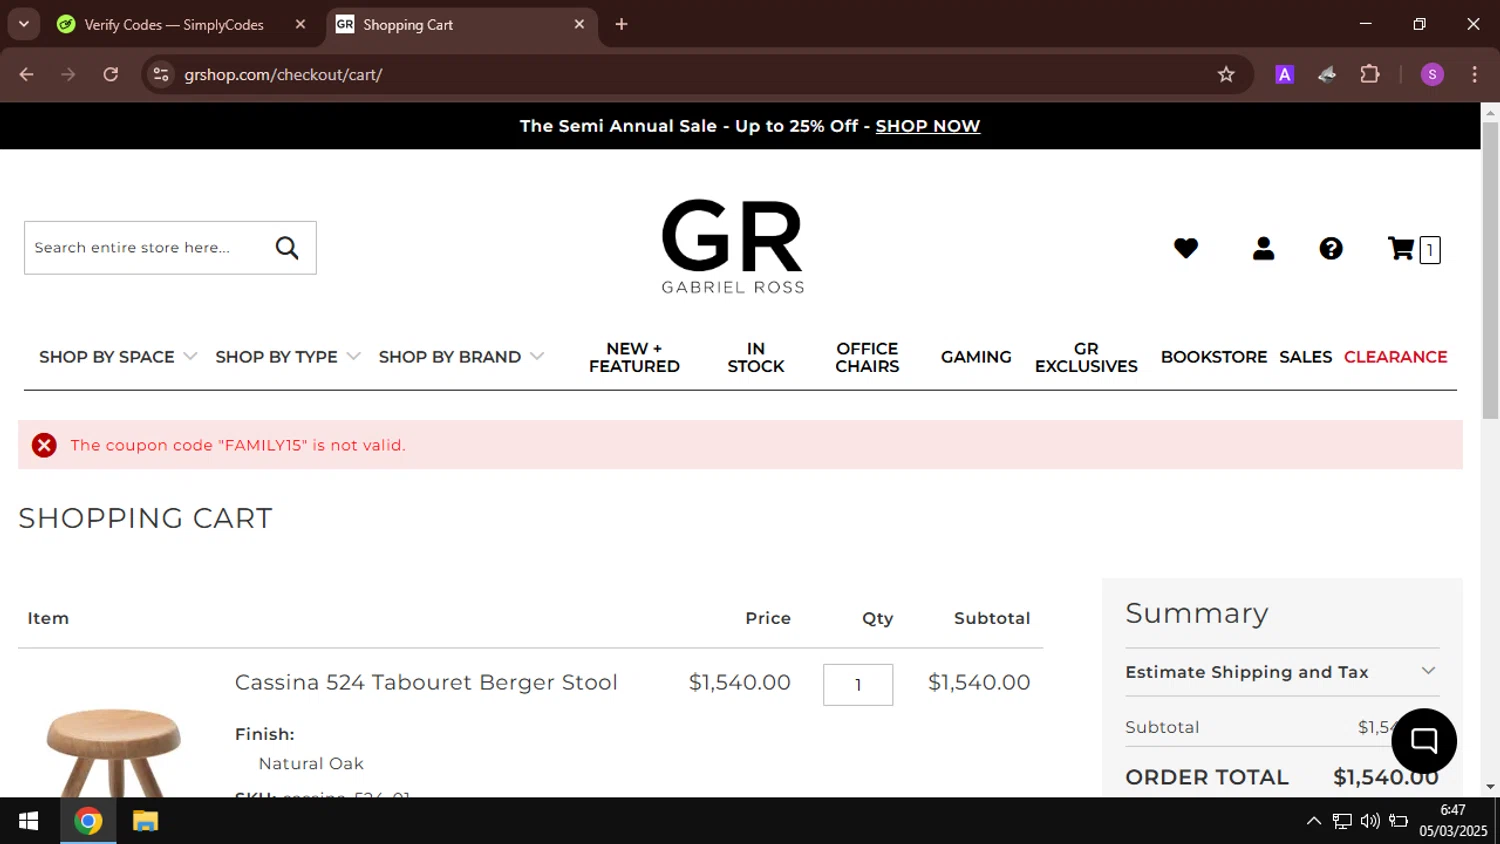This screenshot has height=844, width=1500.
Task: Open the live chat bubble
Action: coord(1424,741)
